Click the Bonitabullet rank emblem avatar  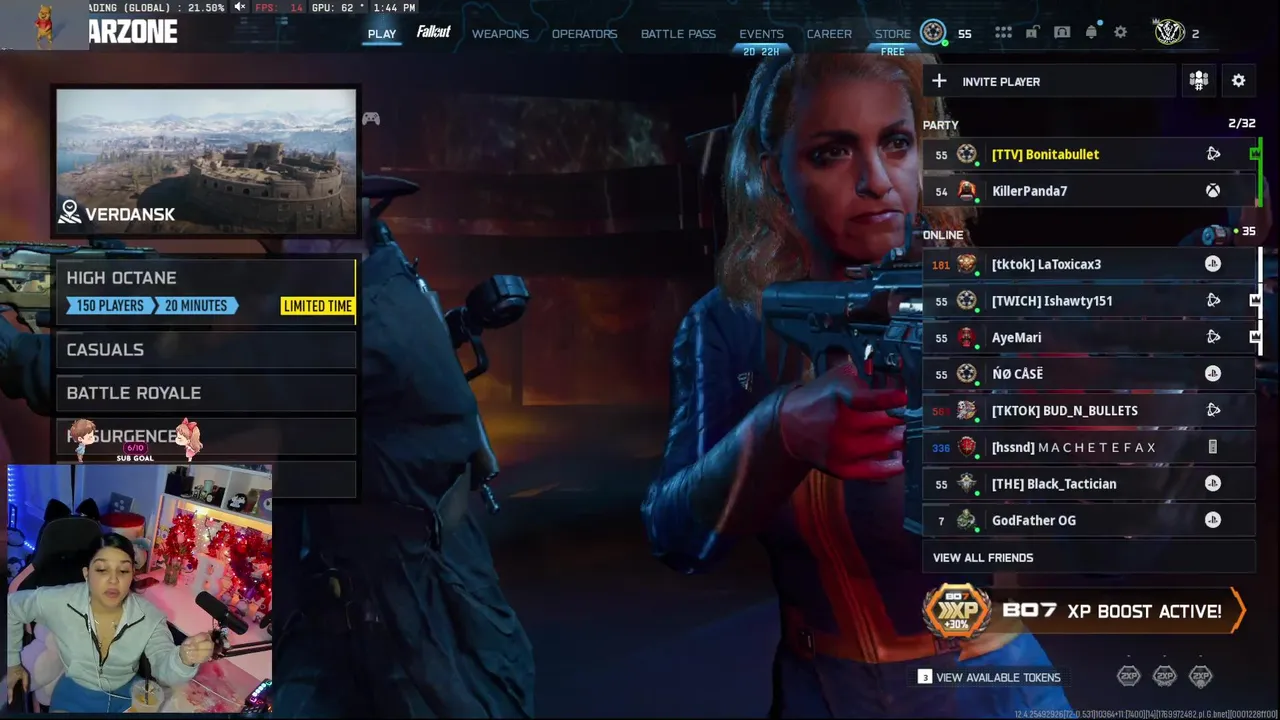pos(966,154)
